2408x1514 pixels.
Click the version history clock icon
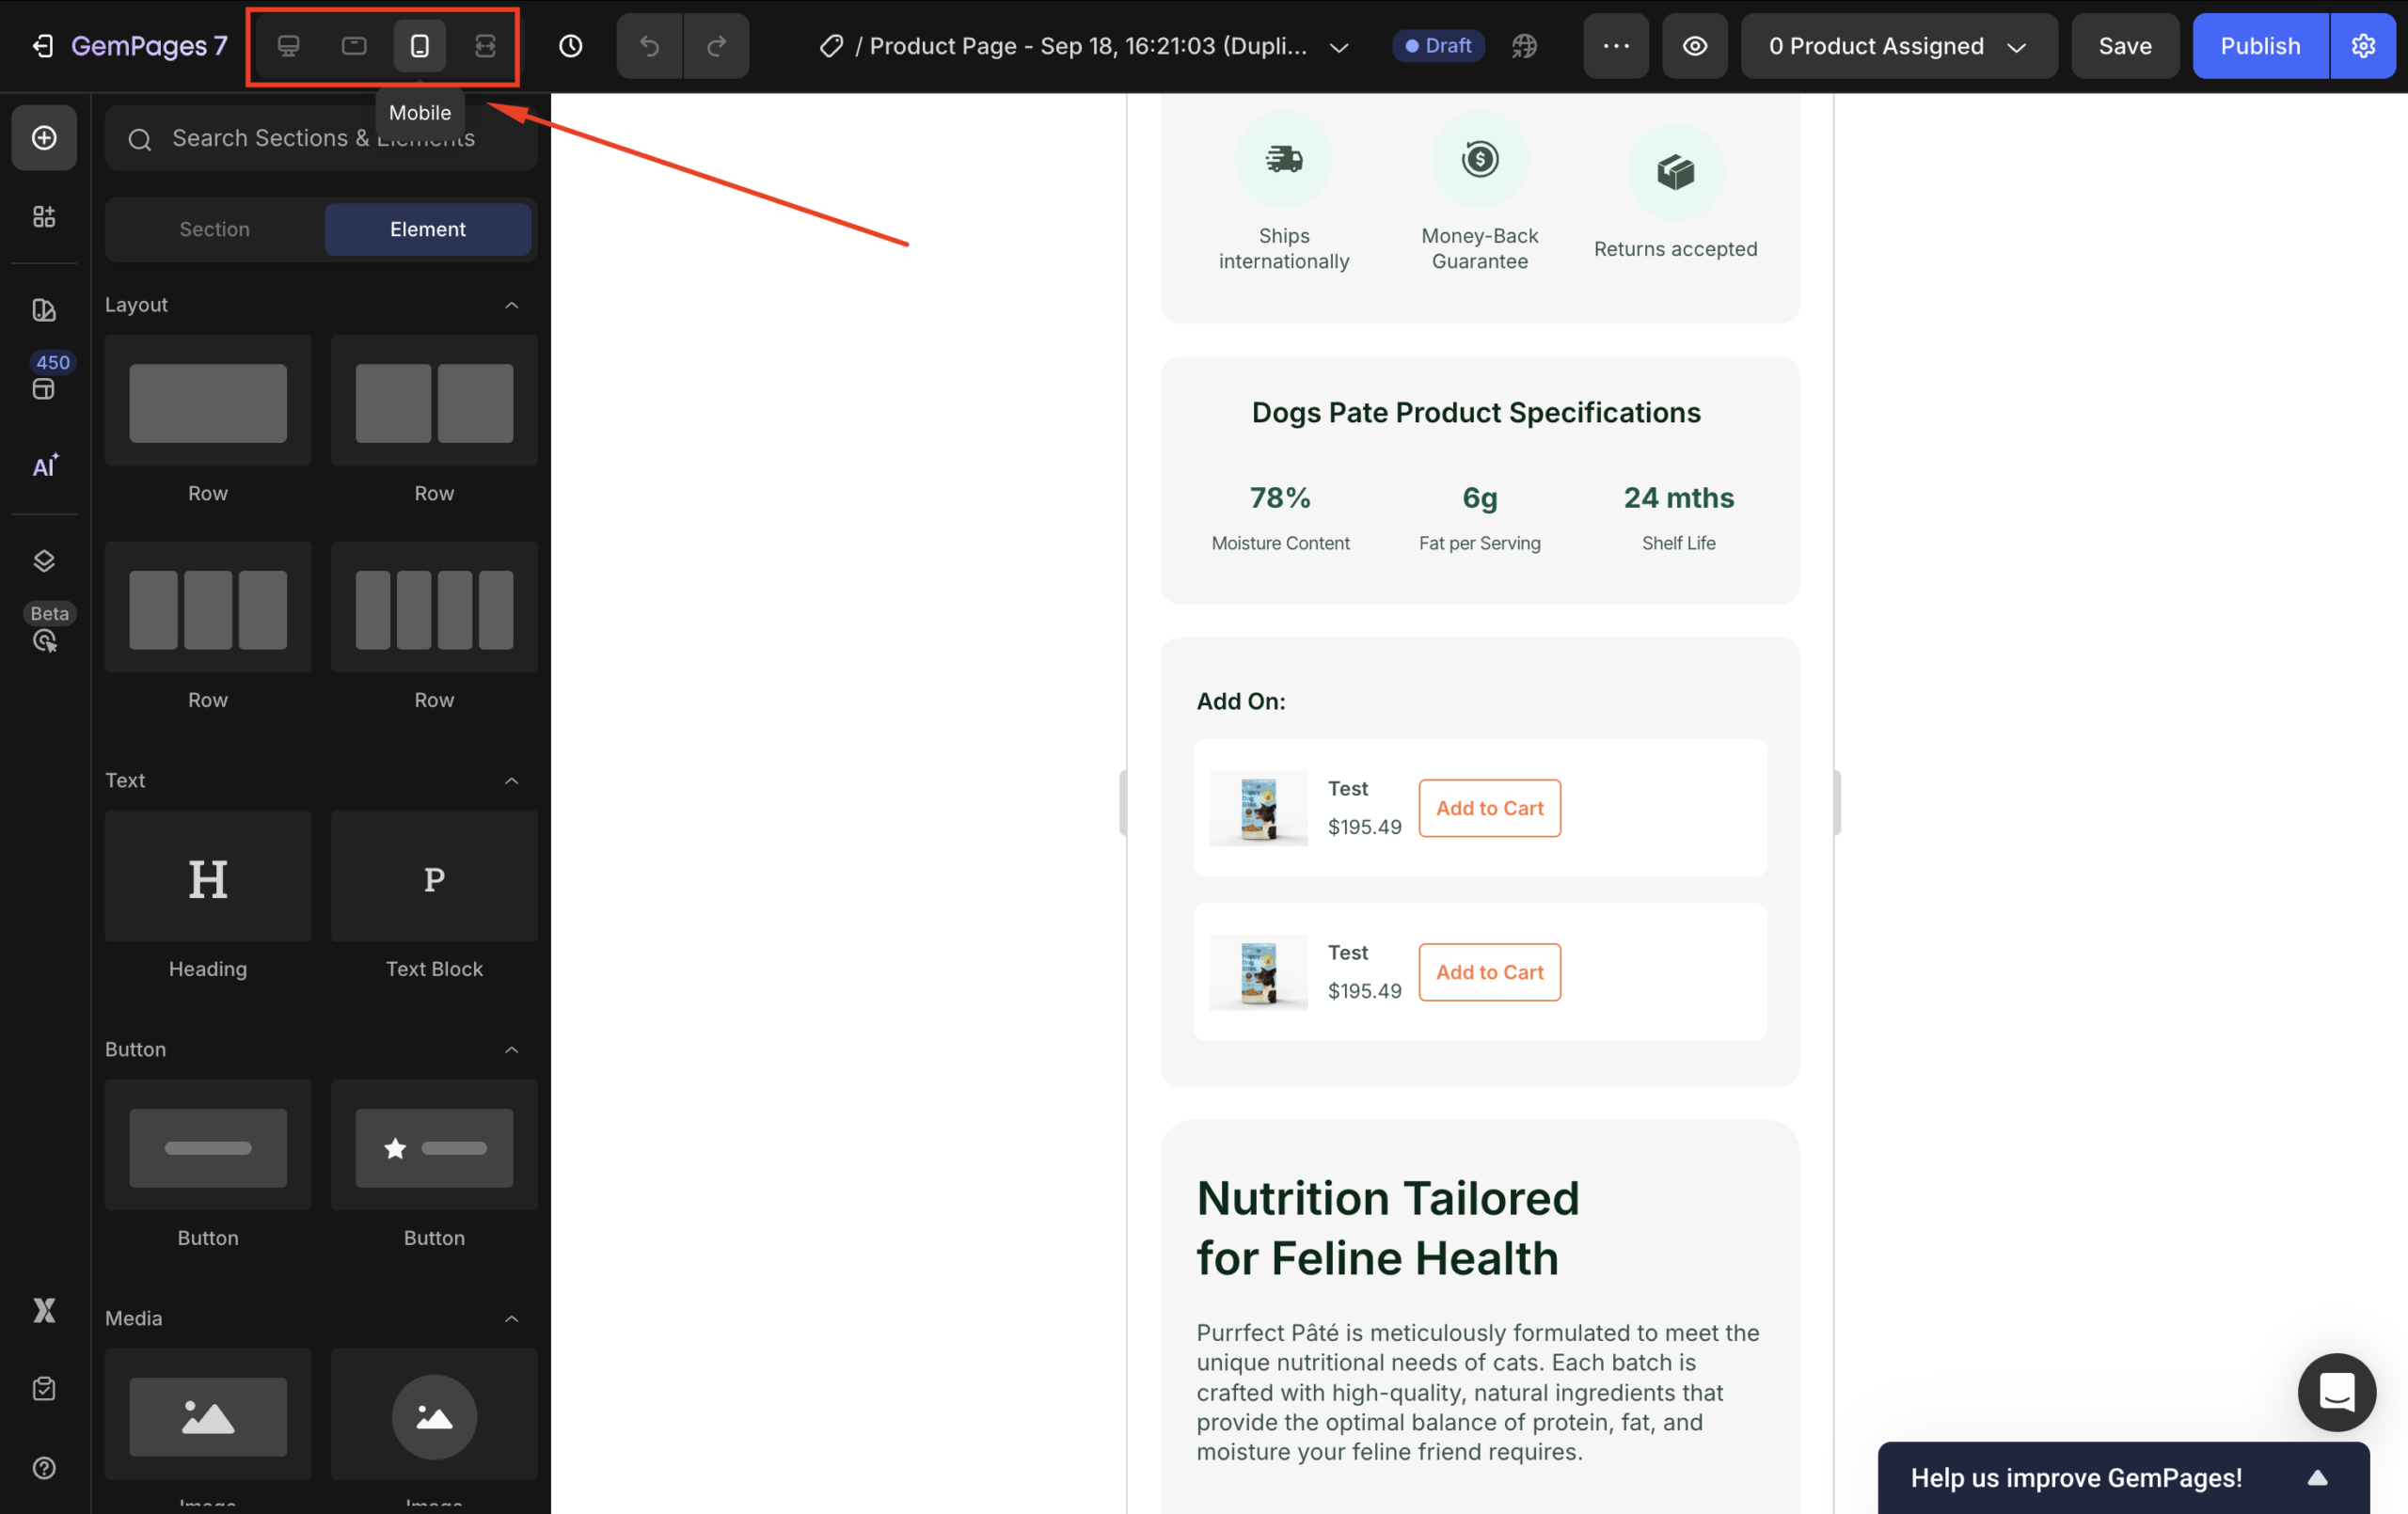[x=570, y=46]
